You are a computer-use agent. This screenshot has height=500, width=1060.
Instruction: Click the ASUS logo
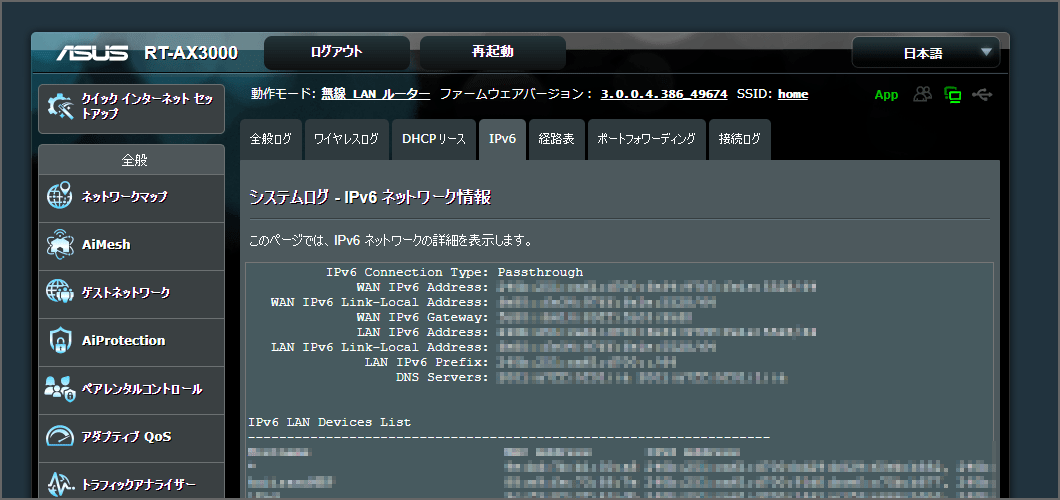[92, 53]
